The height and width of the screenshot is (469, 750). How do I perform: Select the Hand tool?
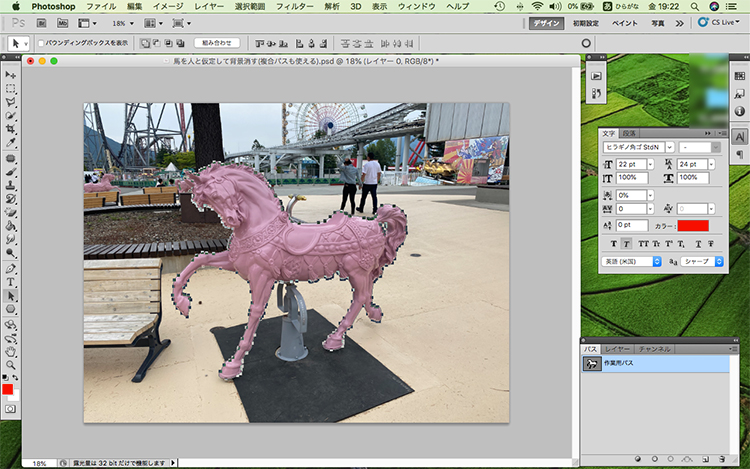[x=11, y=352]
